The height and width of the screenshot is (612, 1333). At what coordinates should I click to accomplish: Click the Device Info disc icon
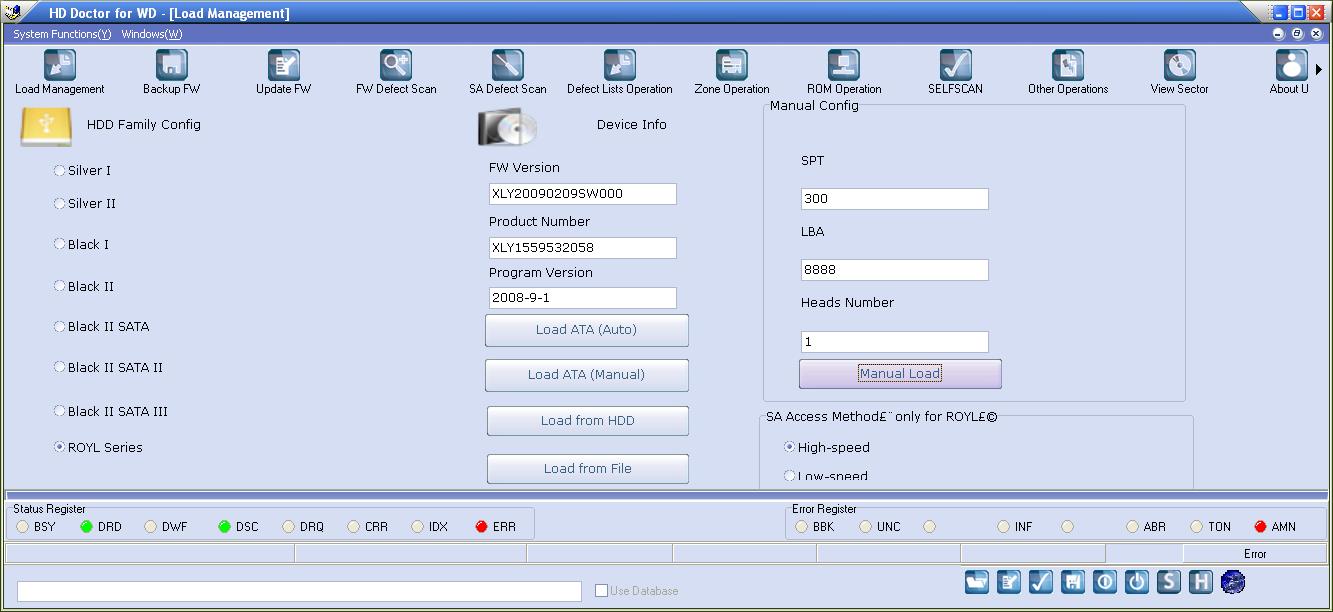(x=507, y=127)
